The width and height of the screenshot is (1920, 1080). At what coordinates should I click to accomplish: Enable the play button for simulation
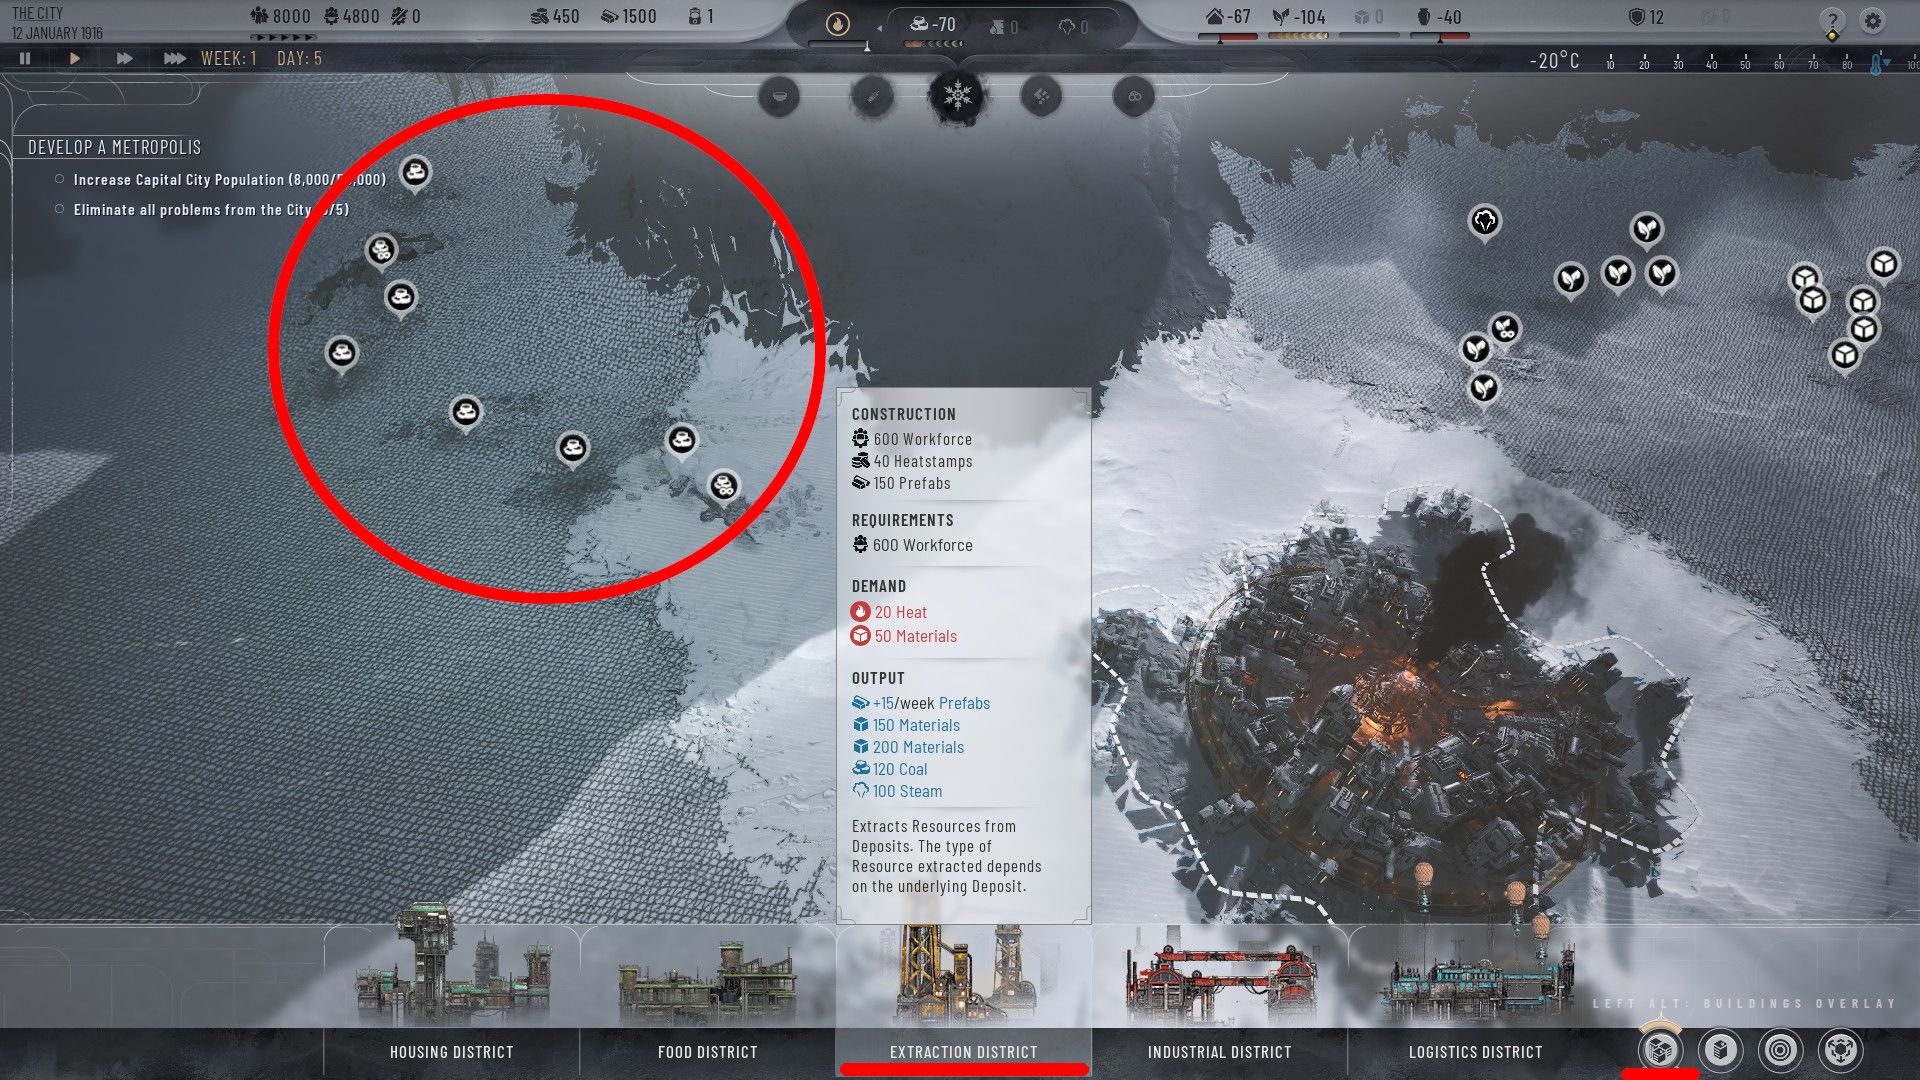pos(75,57)
